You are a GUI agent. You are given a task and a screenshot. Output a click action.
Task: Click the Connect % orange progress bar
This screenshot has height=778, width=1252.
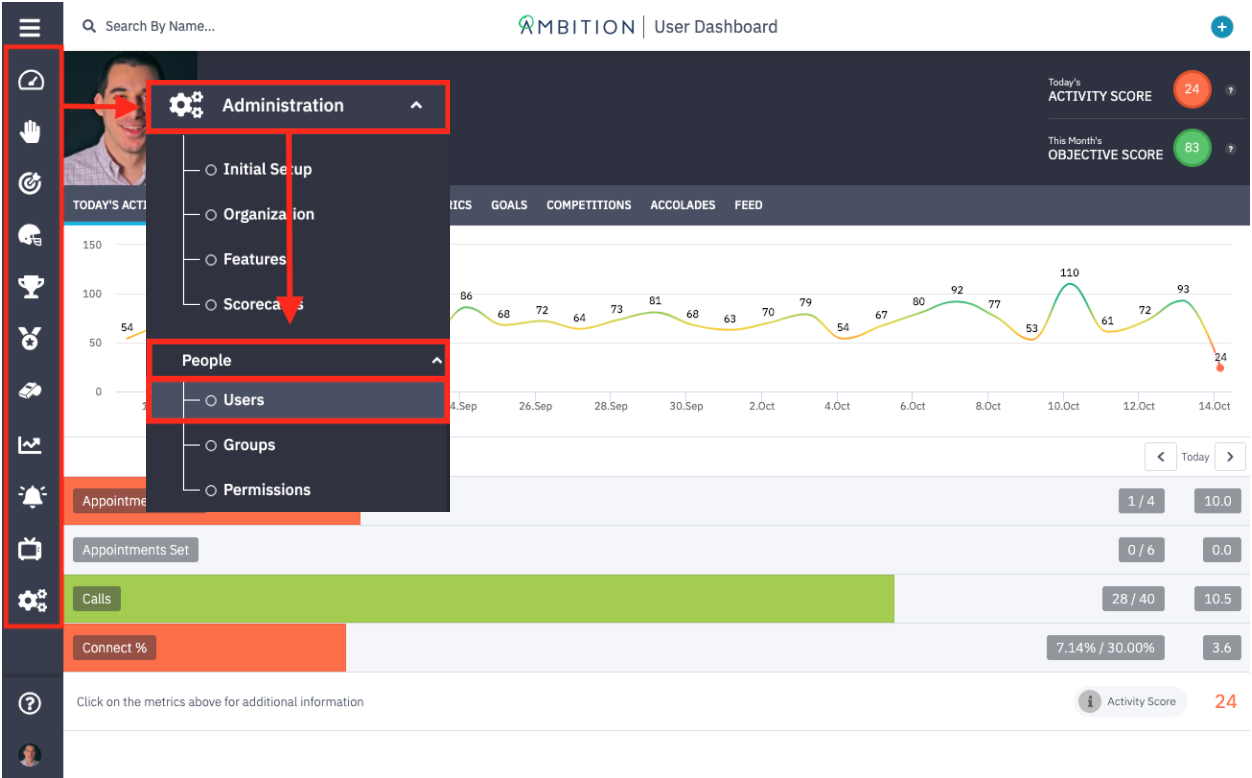pos(205,648)
